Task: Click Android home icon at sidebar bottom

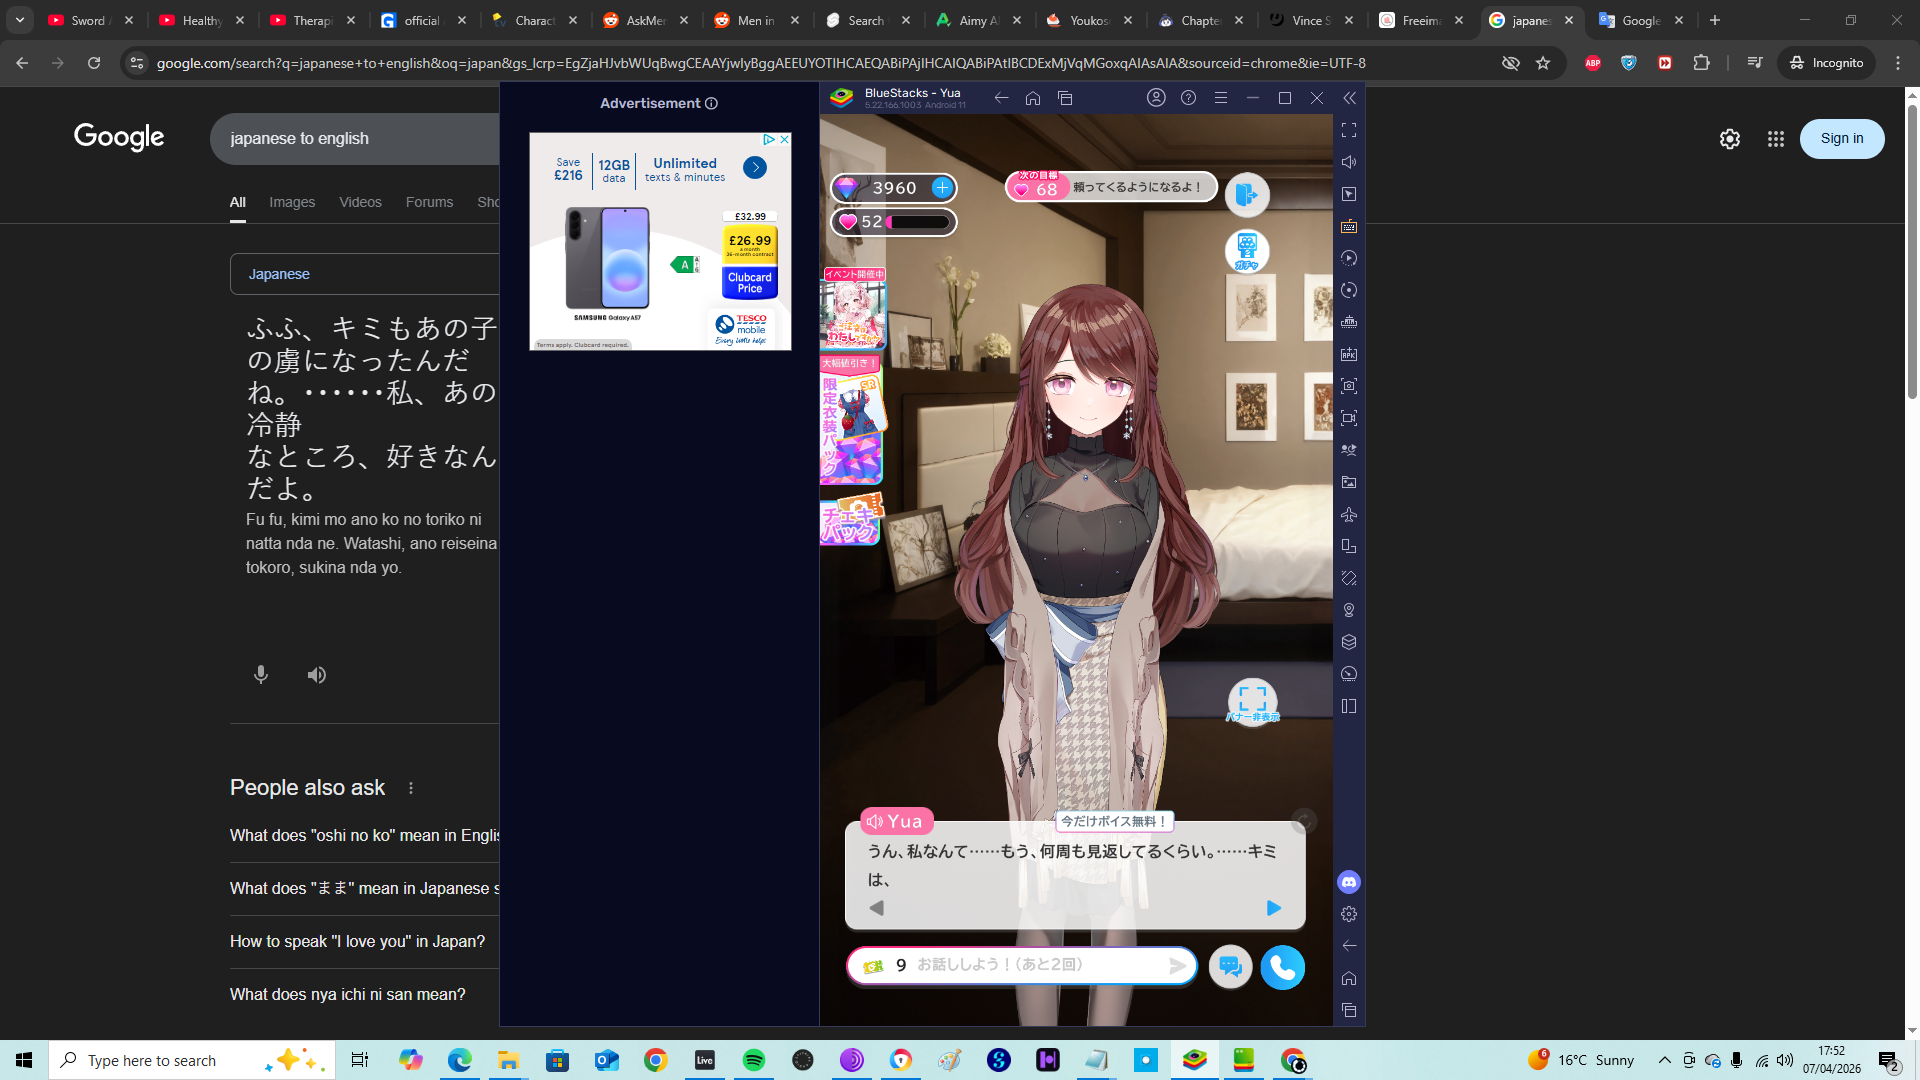Action: click(x=1349, y=978)
